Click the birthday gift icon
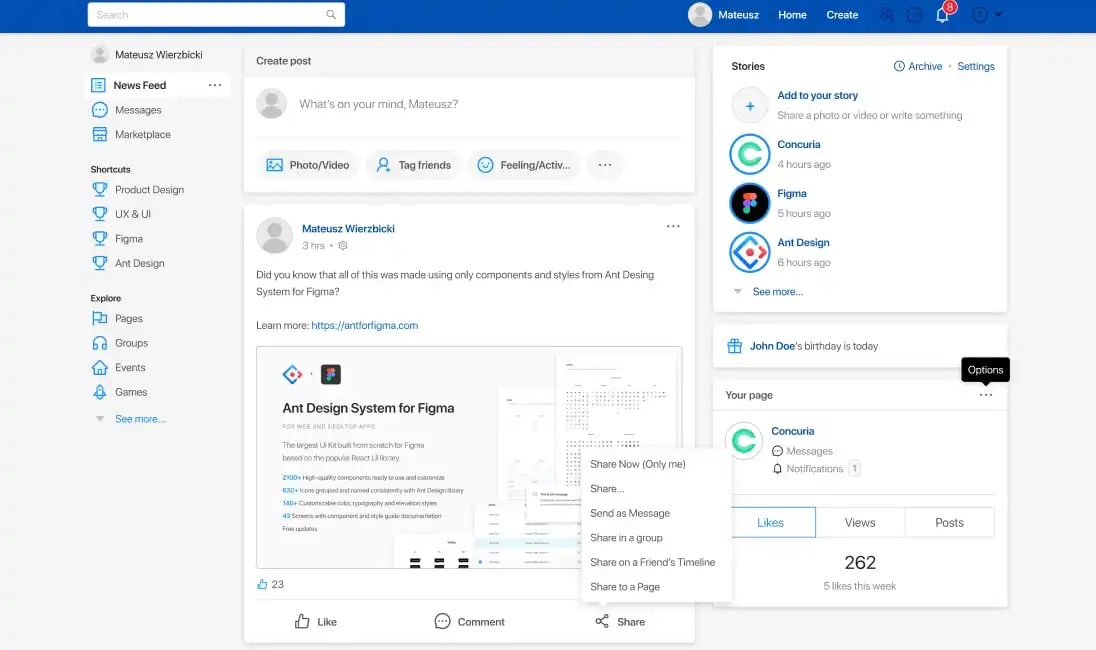 (735, 346)
